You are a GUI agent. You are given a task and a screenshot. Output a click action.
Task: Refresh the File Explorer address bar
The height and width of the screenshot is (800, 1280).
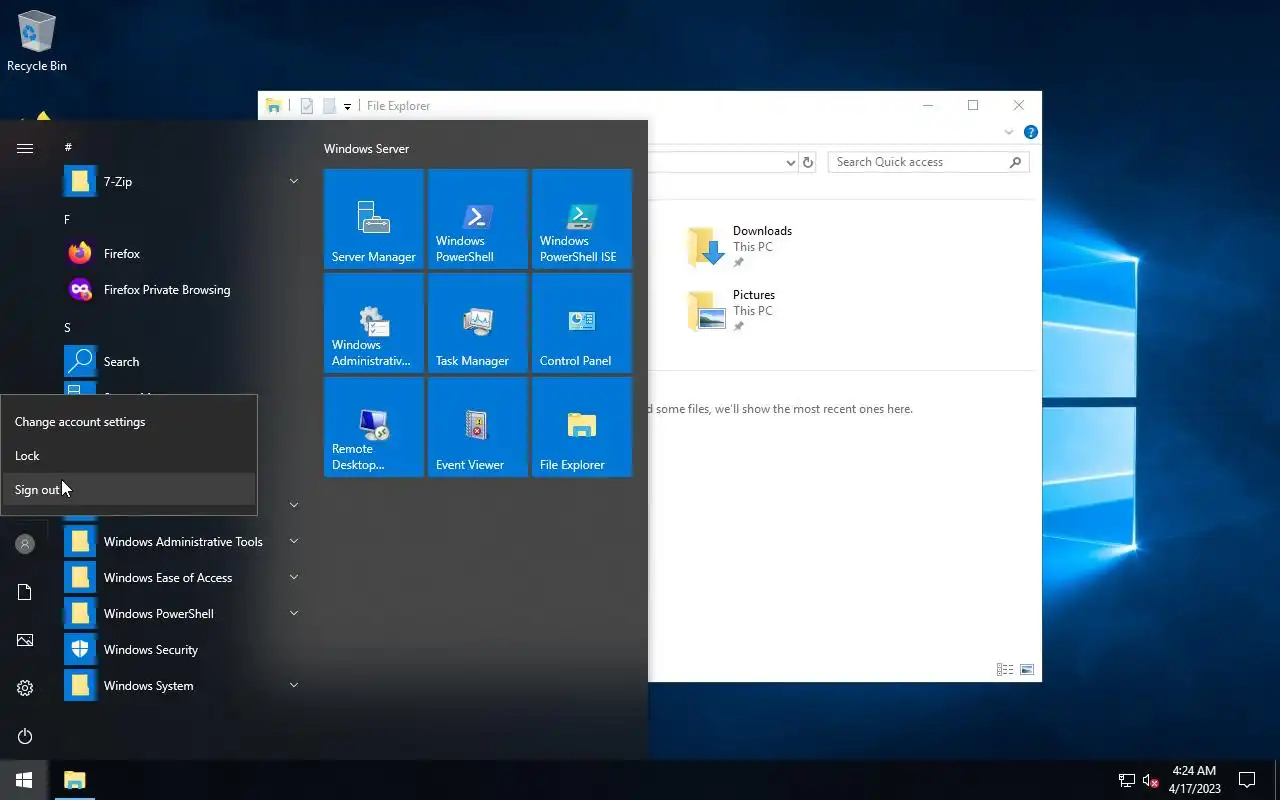(x=808, y=162)
